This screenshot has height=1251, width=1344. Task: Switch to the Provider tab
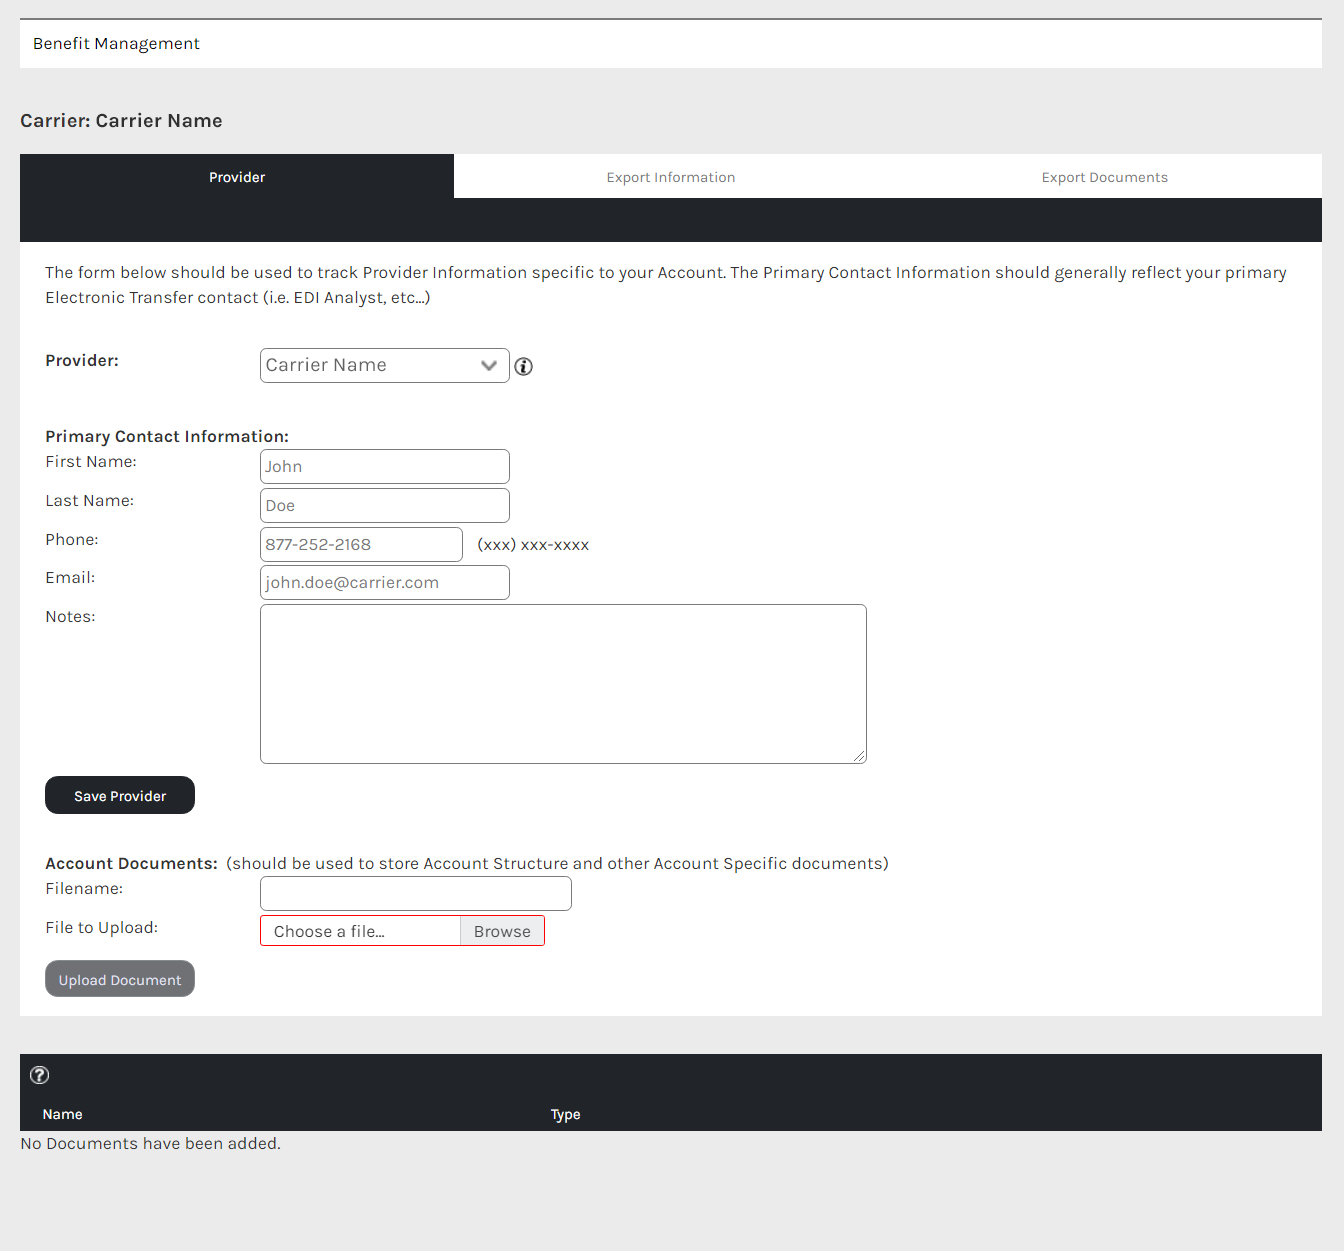pos(237,177)
